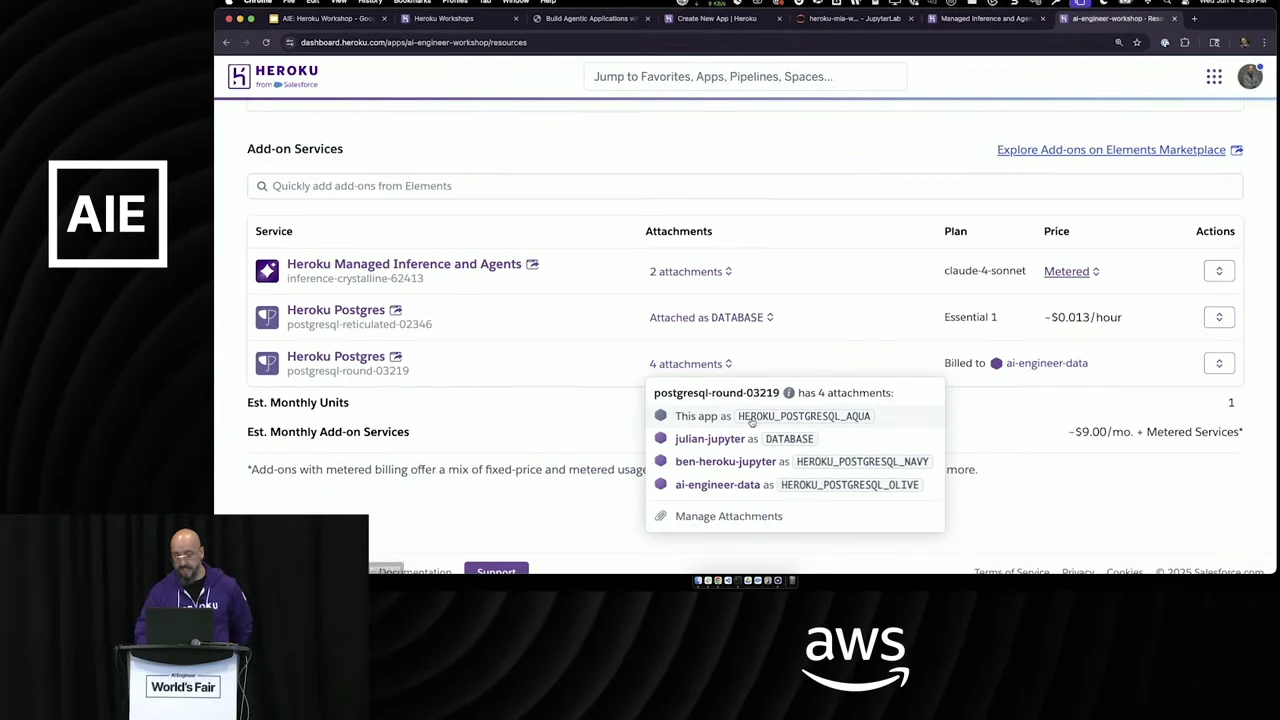Click hexagon icon next to ben-heroku-jupyter
1280x720 pixels.
pos(660,461)
